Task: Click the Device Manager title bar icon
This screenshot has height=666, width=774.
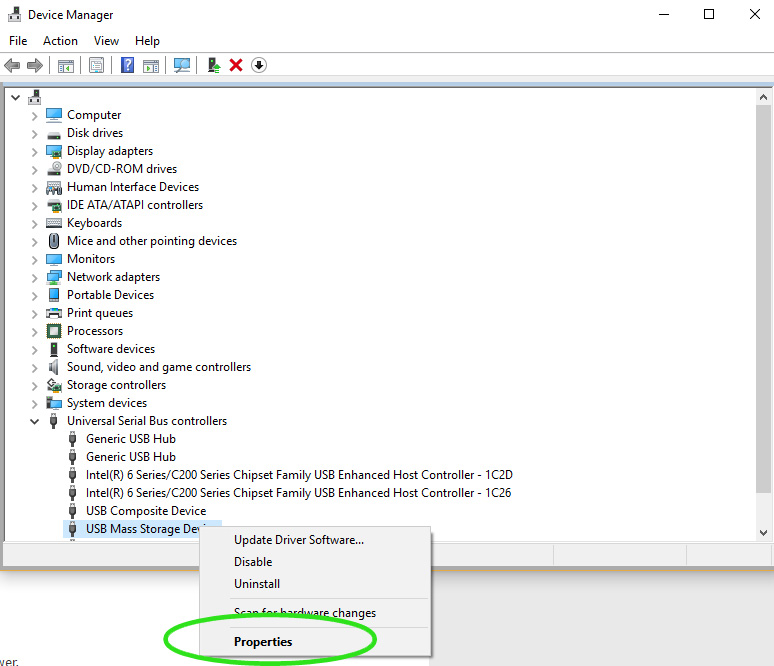Action: 14,14
